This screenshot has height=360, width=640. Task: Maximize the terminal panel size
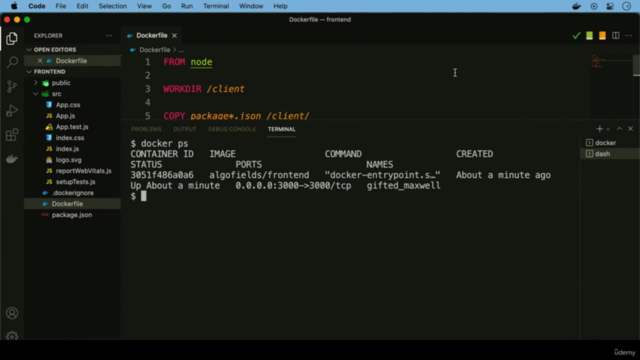click(619, 129)
